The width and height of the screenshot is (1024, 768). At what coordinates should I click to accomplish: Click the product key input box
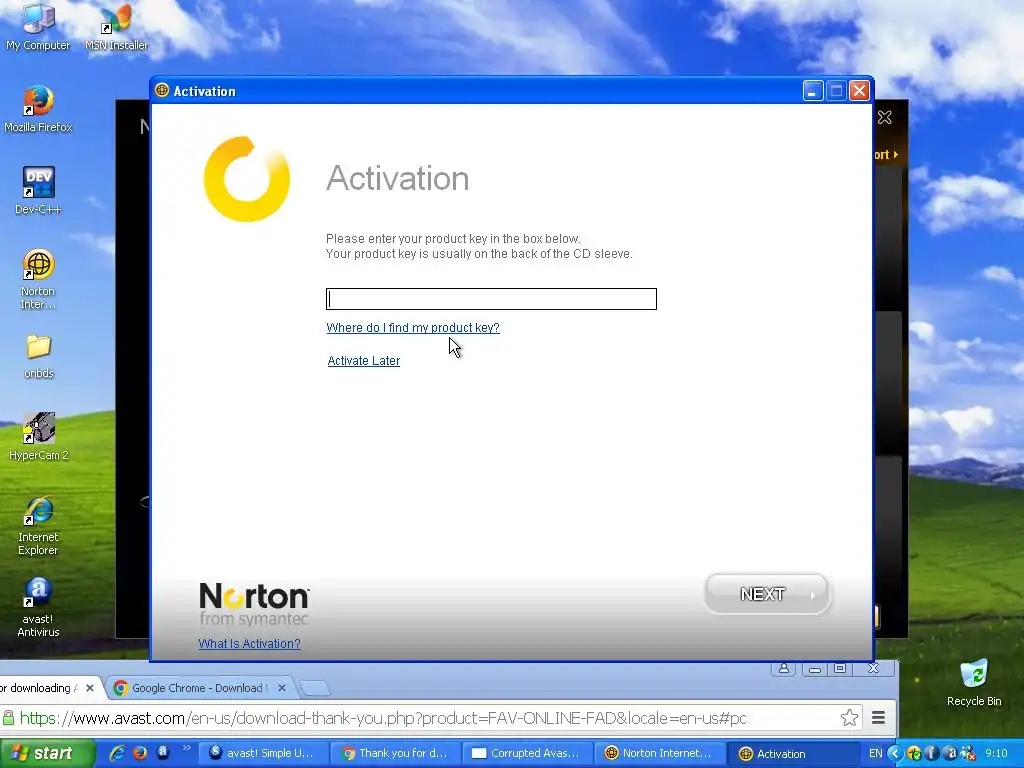491,299
